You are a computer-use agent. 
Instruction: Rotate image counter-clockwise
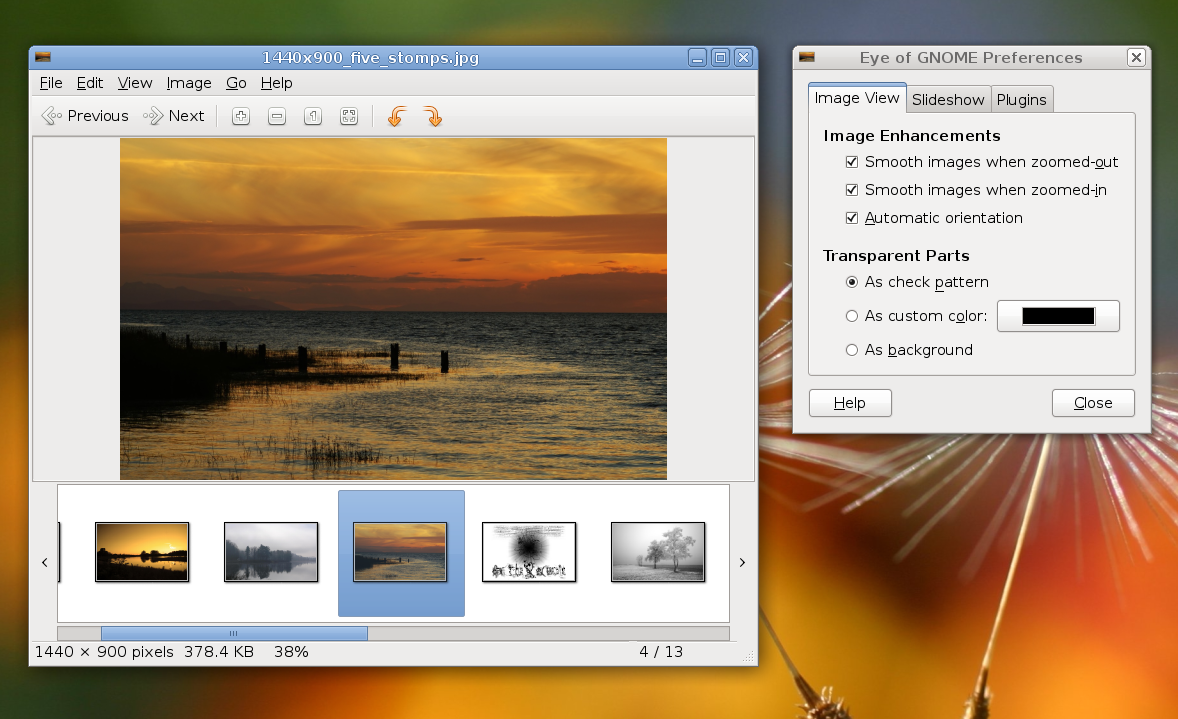(x=397, y=116)
